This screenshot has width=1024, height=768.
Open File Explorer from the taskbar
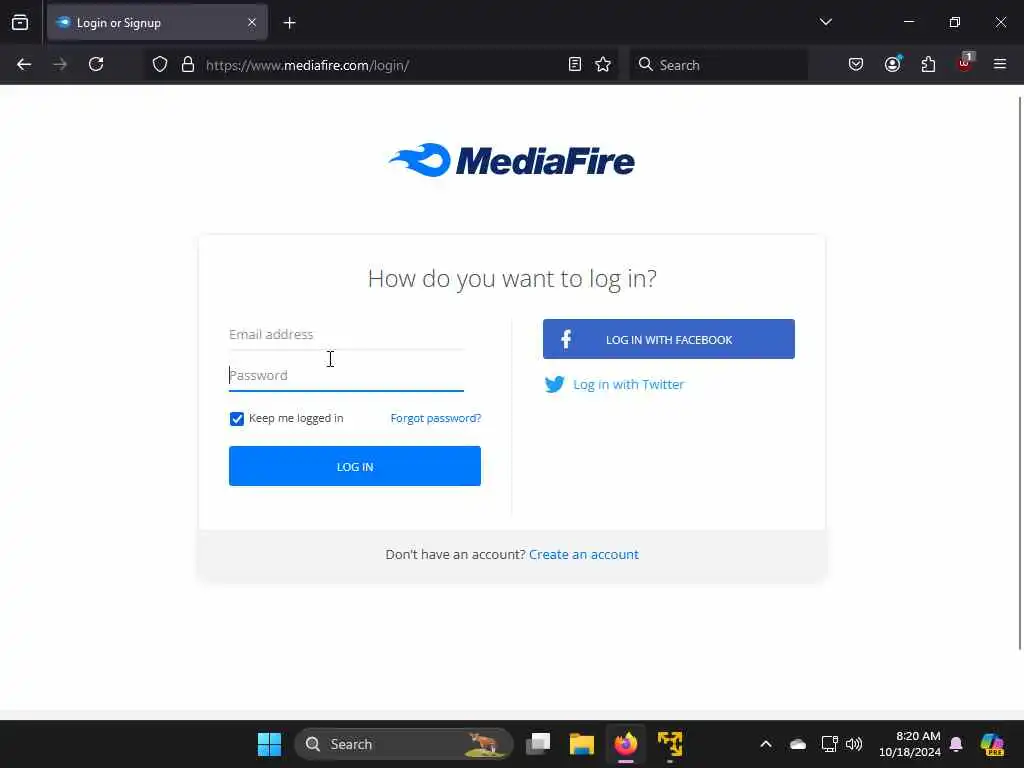581,744
